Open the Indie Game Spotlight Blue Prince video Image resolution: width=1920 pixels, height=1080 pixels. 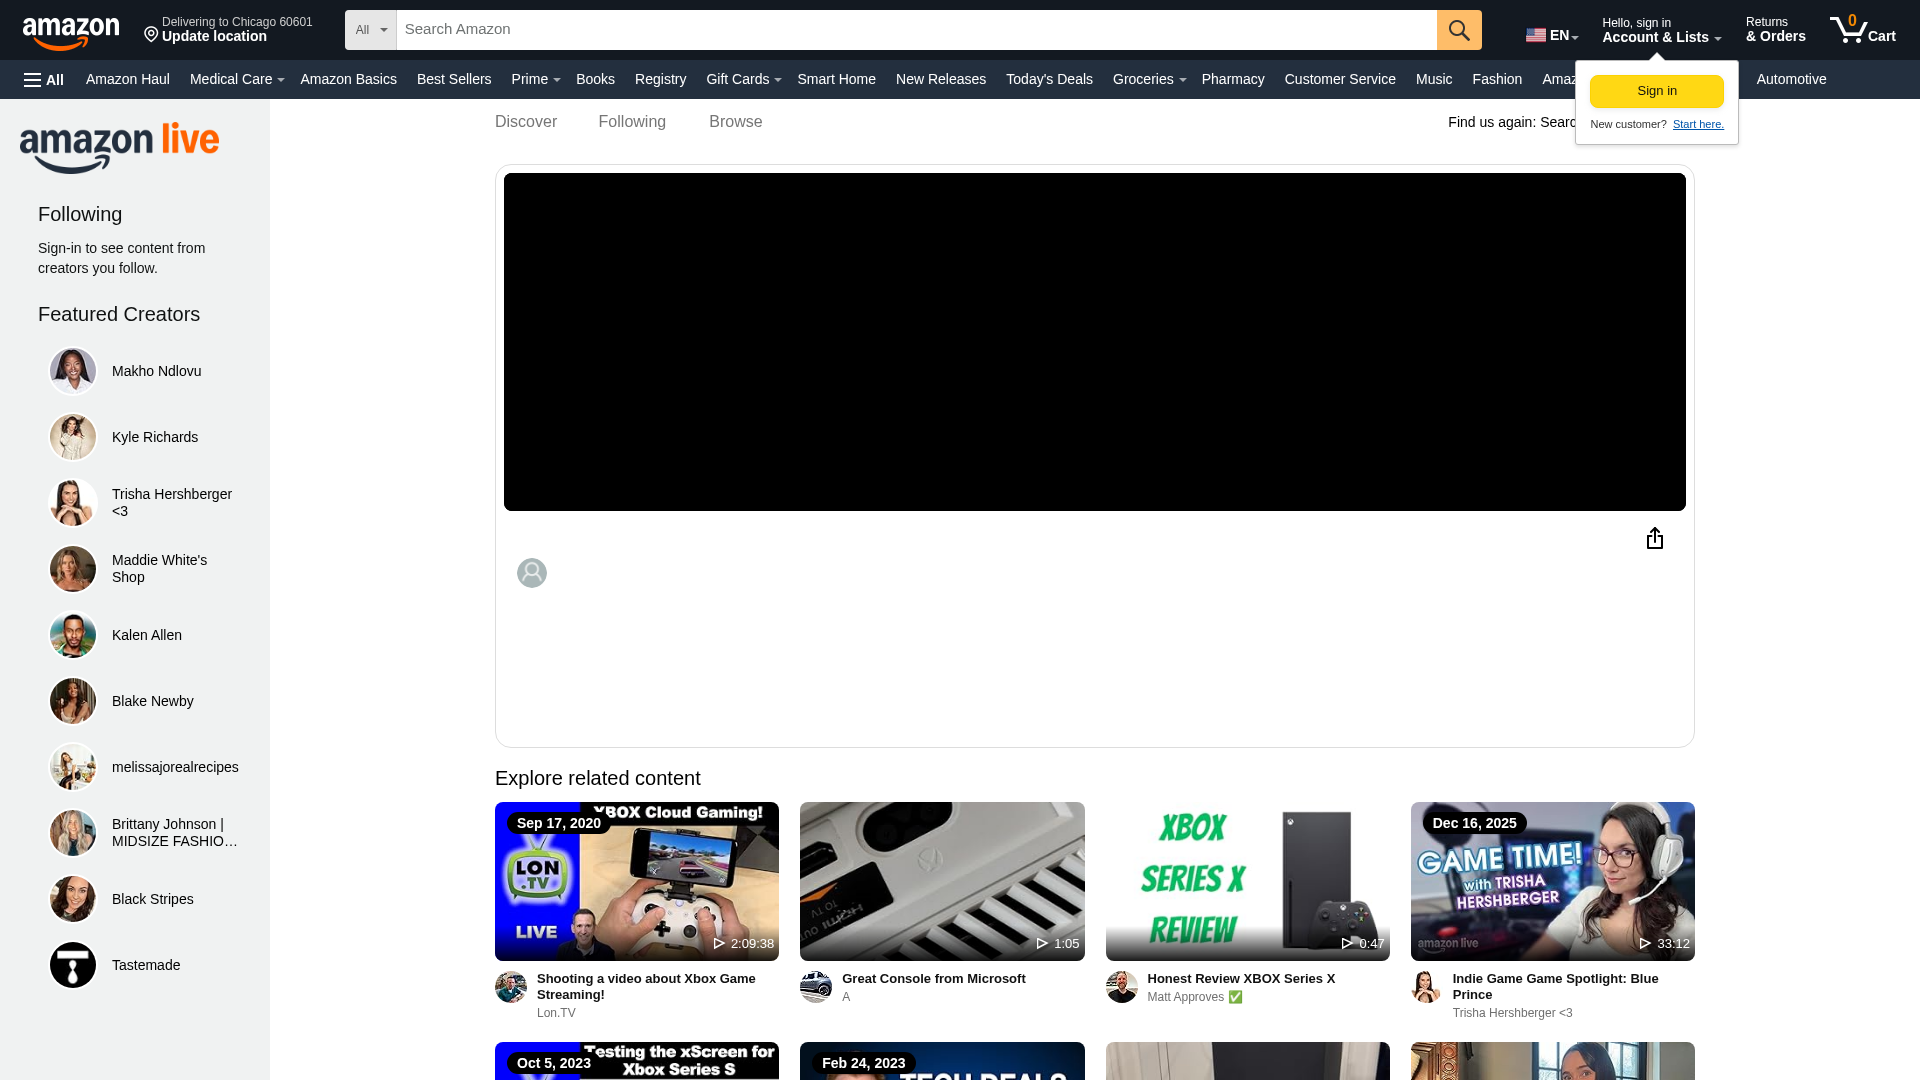click(x=1551, y=880)
